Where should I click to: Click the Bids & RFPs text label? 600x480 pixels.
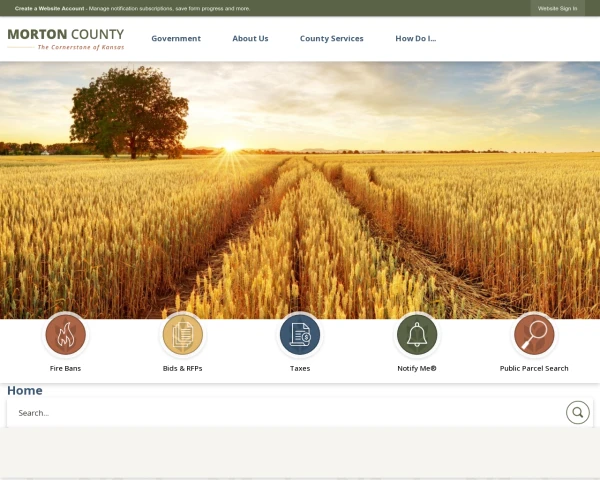[183, 368]
